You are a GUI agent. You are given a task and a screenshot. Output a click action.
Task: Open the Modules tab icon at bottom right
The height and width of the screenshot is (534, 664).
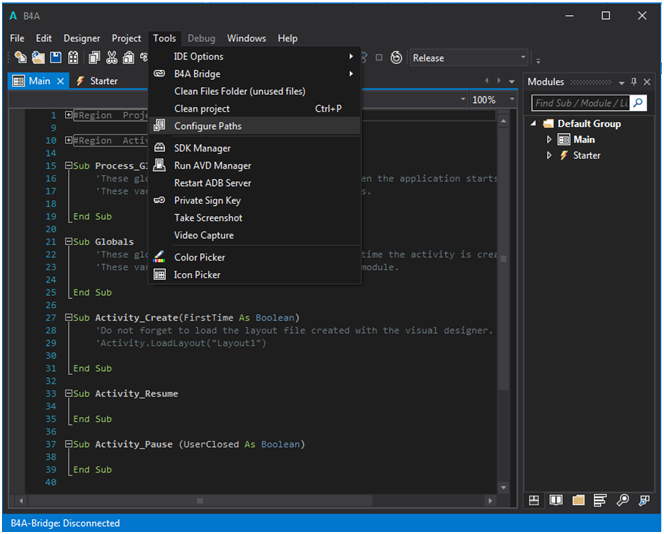point(534,500)
